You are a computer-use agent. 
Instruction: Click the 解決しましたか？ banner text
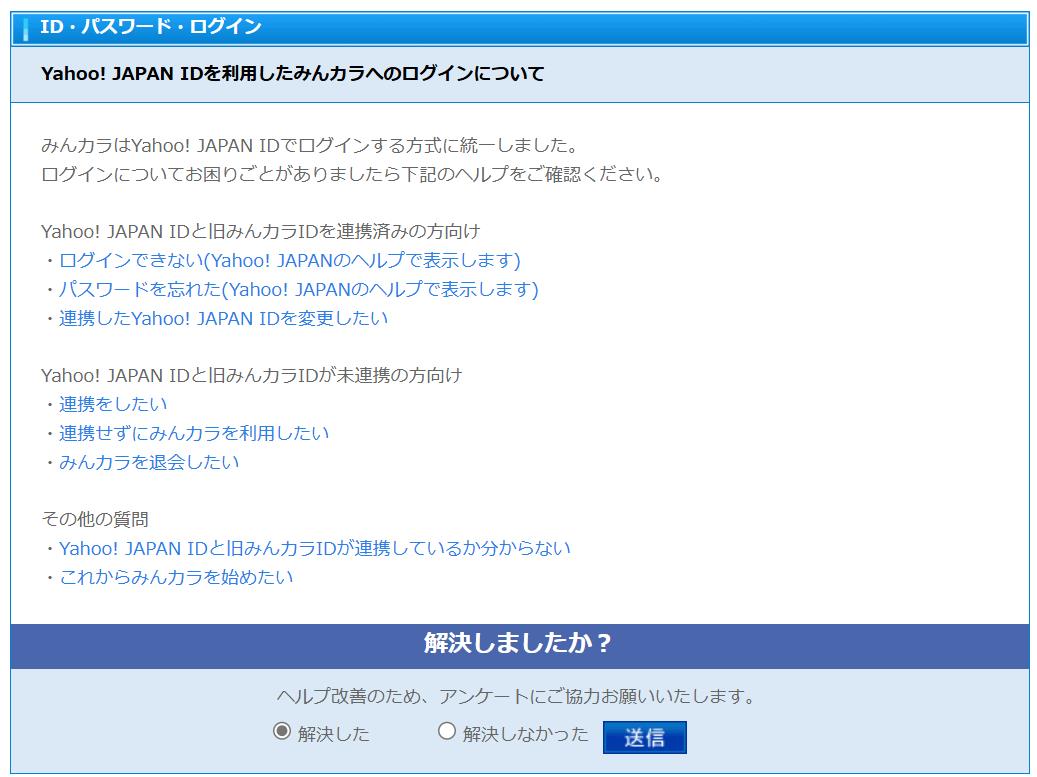click(x=518, y=643)
